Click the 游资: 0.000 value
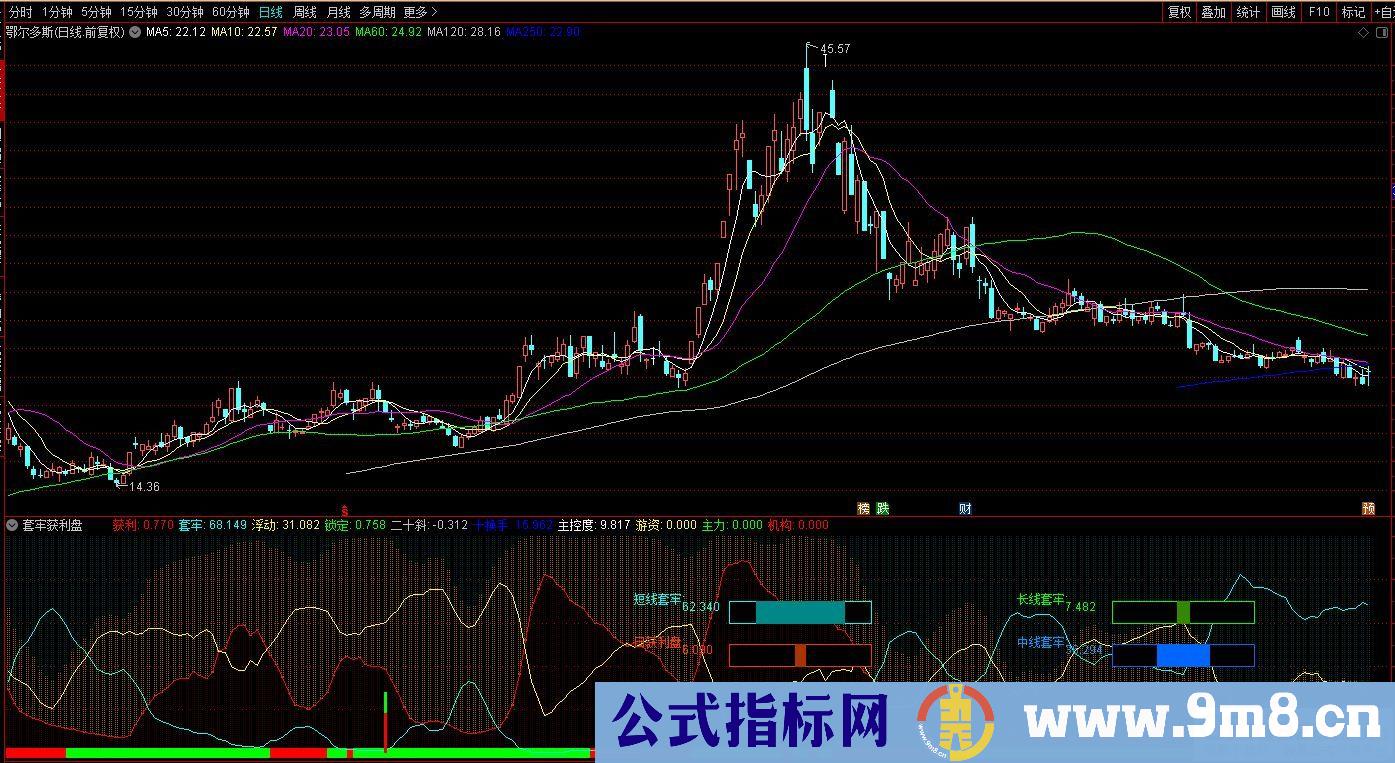 click(x=666, y=524)
